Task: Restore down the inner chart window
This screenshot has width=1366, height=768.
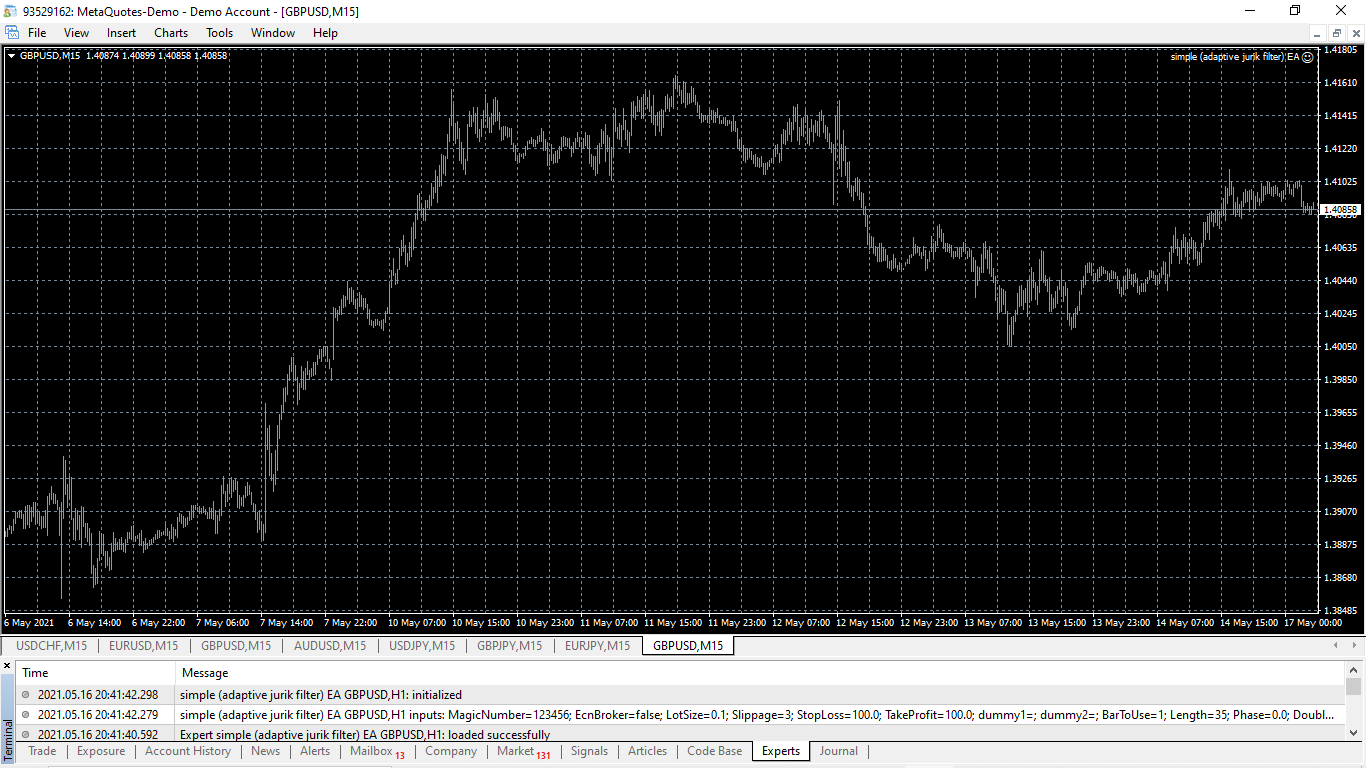Action: click(x=1336, y=33)
